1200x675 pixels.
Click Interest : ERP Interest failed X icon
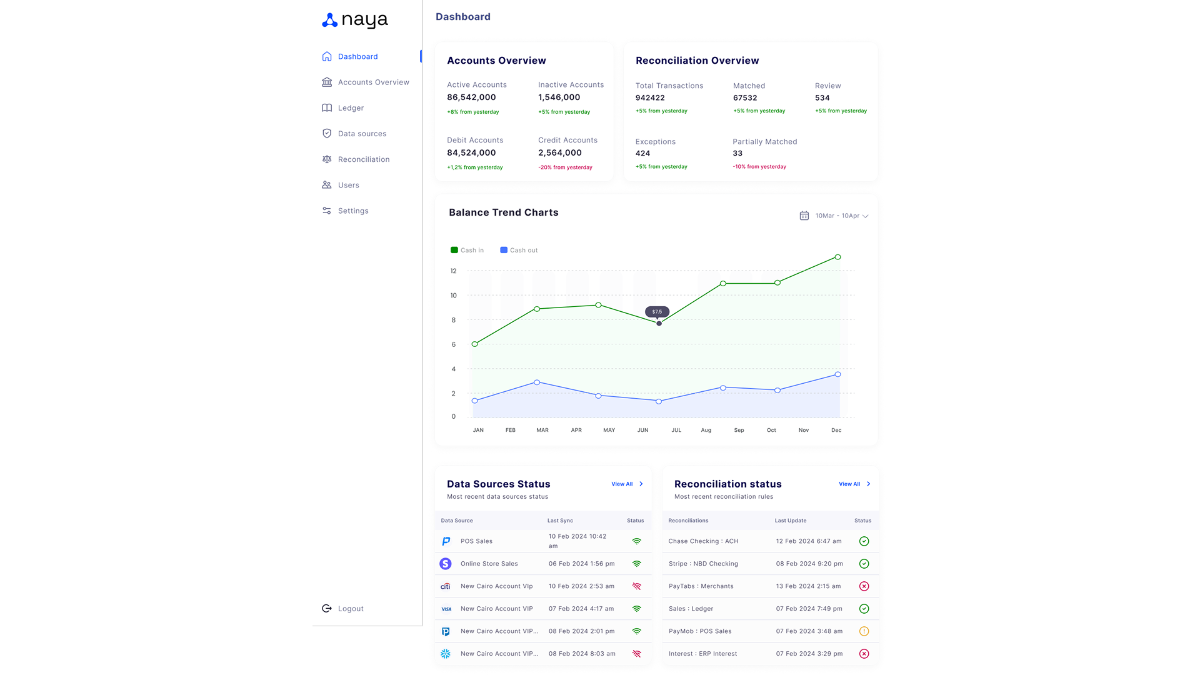(864, 653)
